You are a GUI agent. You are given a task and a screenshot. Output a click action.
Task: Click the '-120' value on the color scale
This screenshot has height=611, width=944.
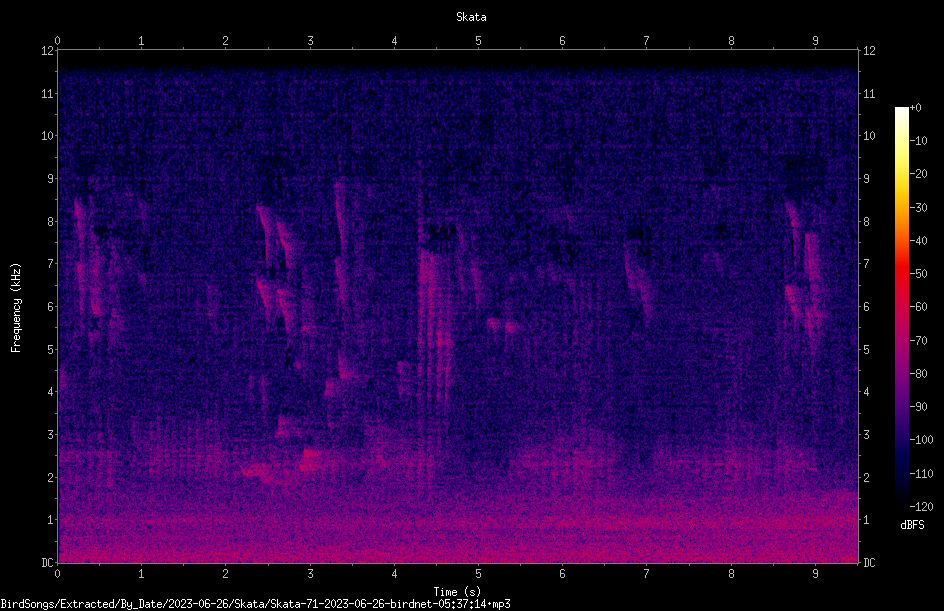click(921, 507)
